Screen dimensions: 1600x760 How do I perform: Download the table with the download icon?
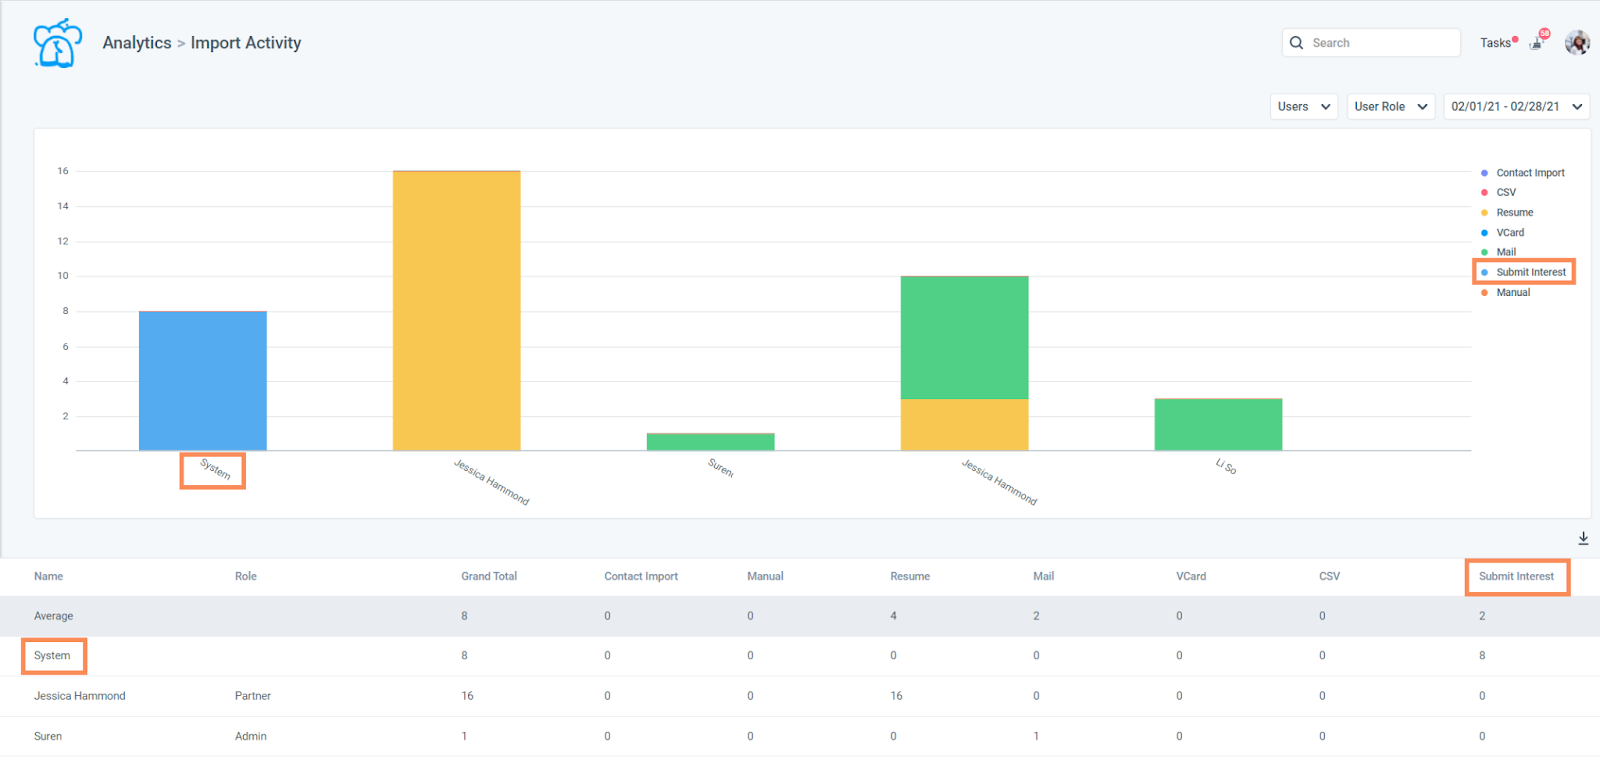tap(1583, 538)
